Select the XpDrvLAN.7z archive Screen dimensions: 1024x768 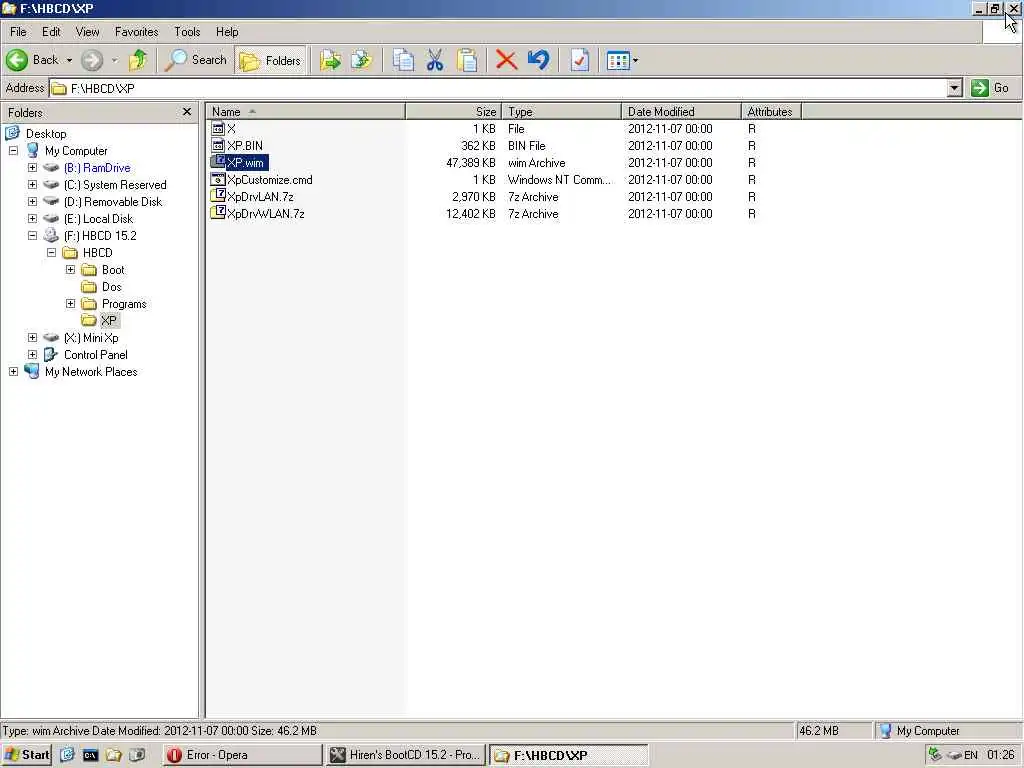pyautogui.click(x=260, y=197)
